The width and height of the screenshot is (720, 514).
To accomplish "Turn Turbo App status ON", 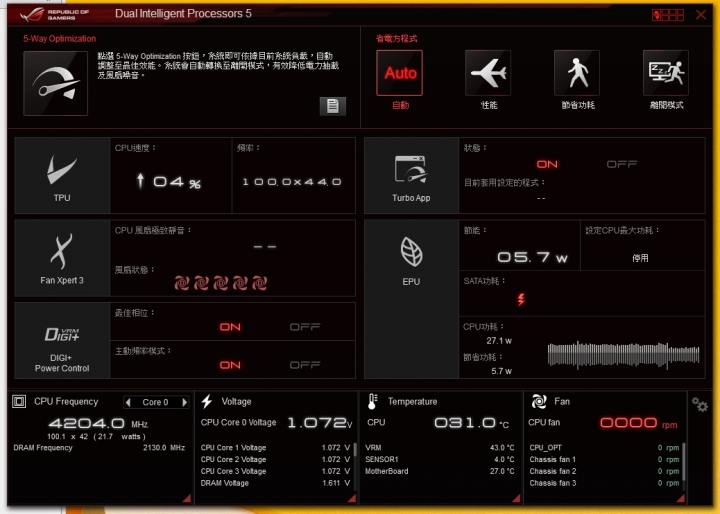I will [x=547, y=164].
